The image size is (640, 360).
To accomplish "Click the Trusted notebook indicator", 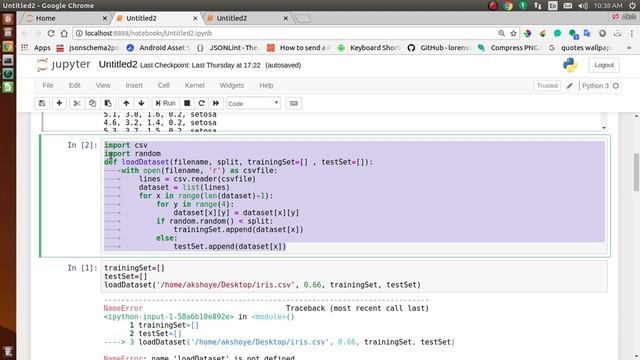I will (x=547, y=85).
